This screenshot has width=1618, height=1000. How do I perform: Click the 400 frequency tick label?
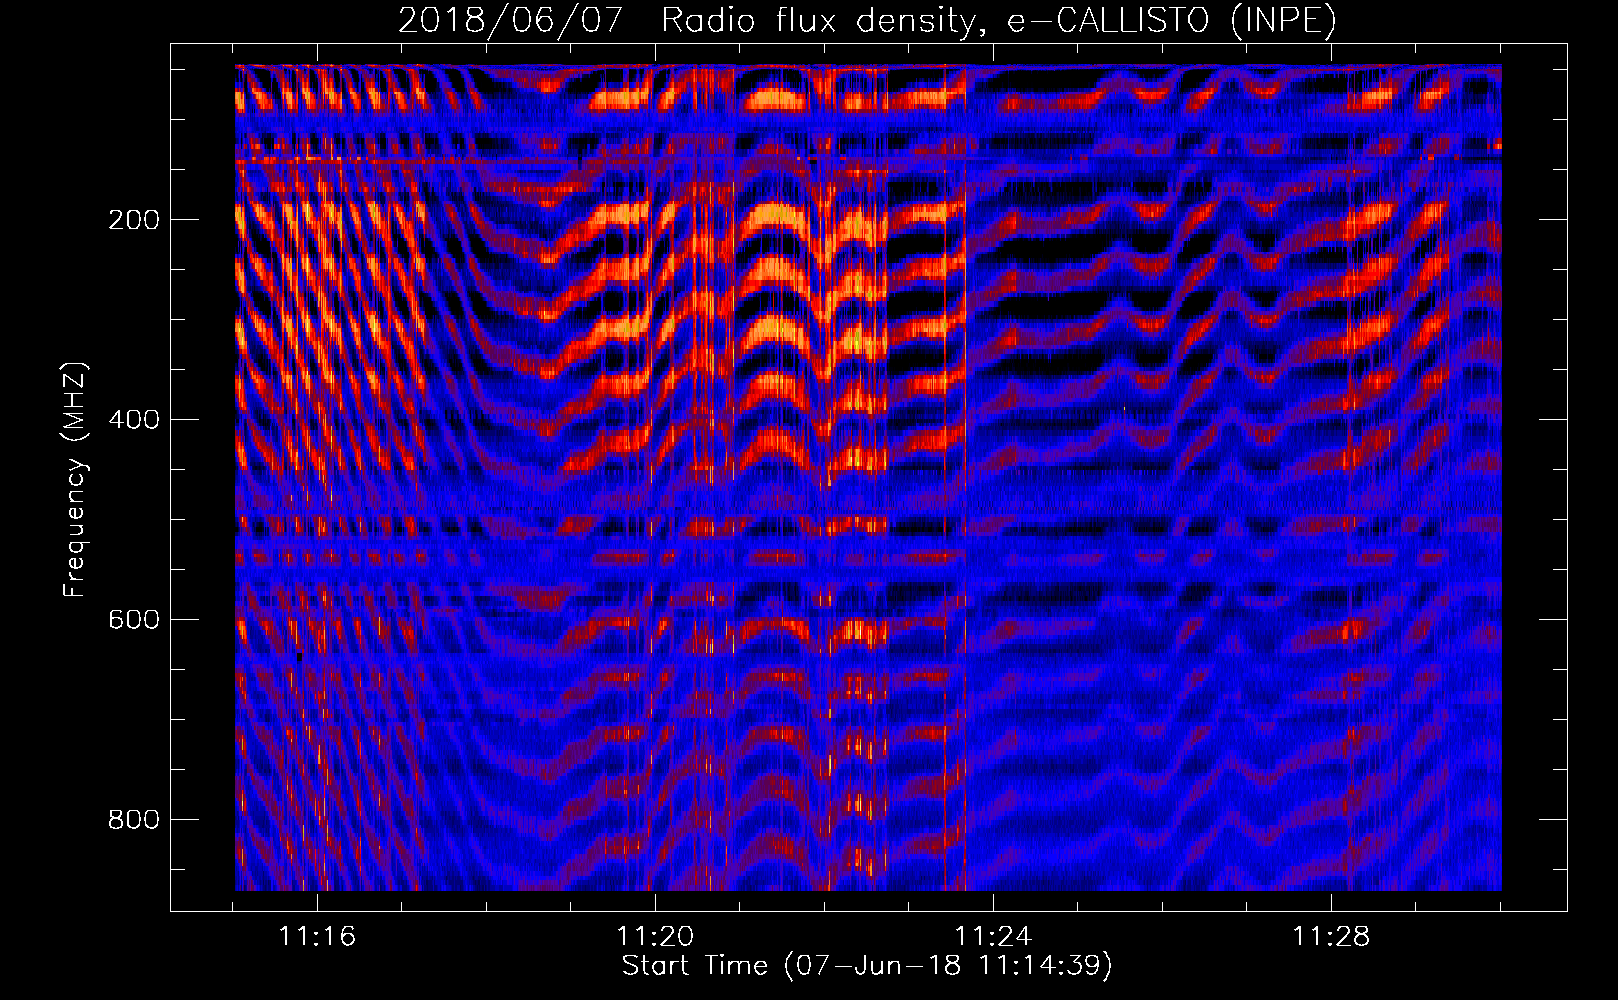pos(134,420)
